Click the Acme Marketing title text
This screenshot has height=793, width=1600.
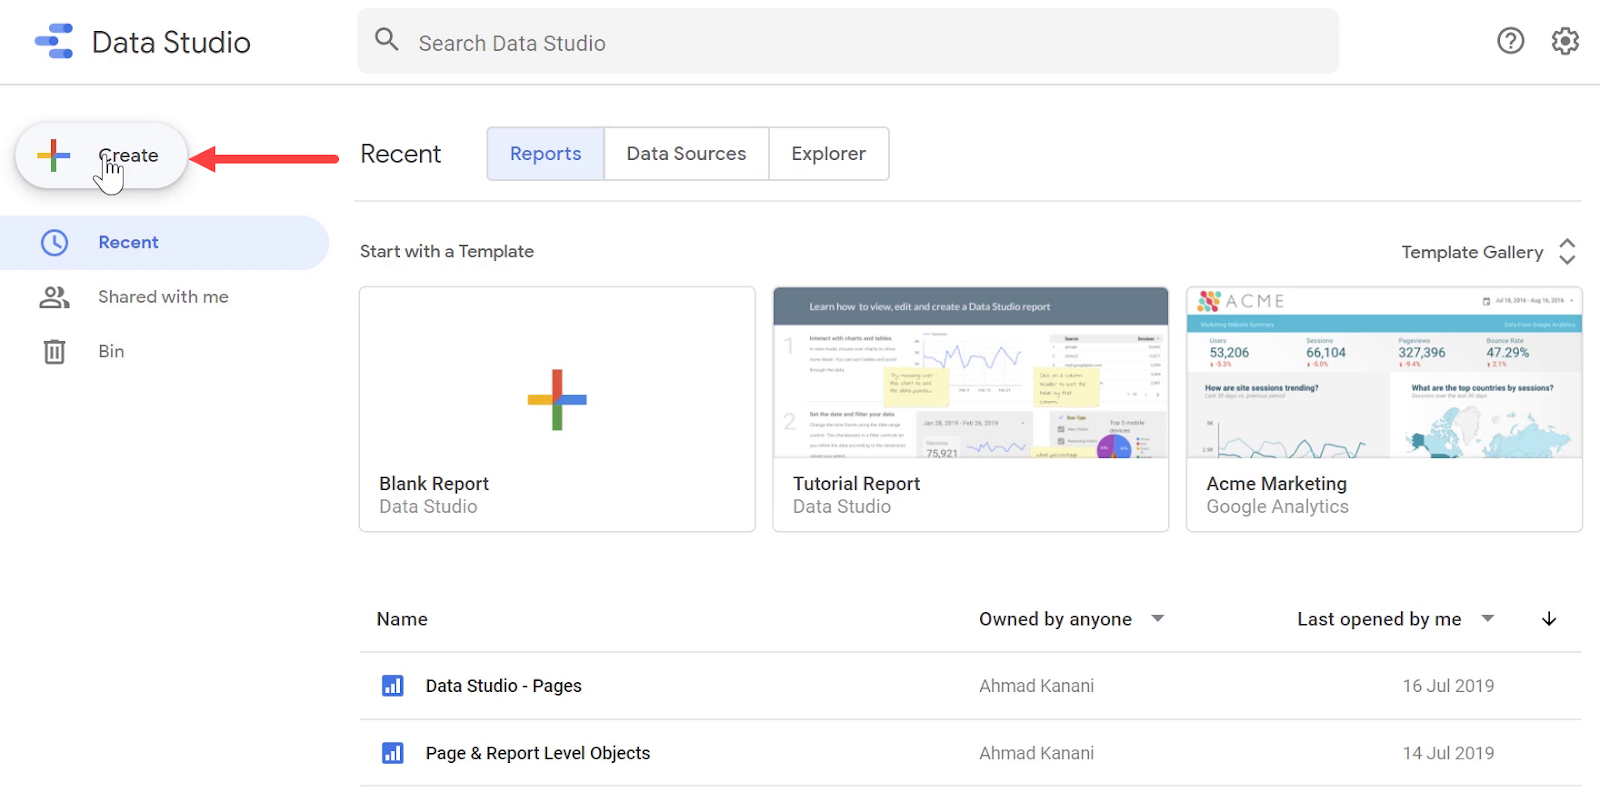[x=1276, y=484]
